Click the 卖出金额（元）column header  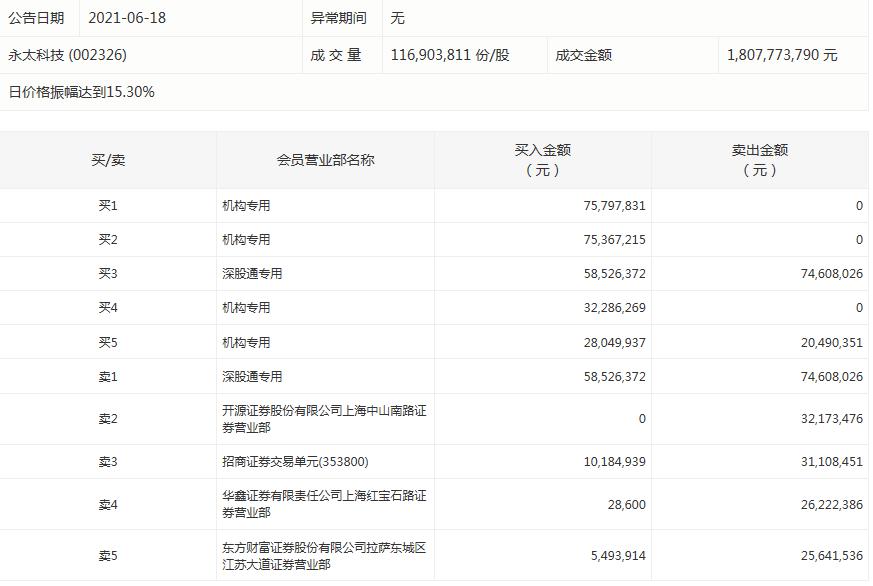pyautogui.click(x=759, y=160)
